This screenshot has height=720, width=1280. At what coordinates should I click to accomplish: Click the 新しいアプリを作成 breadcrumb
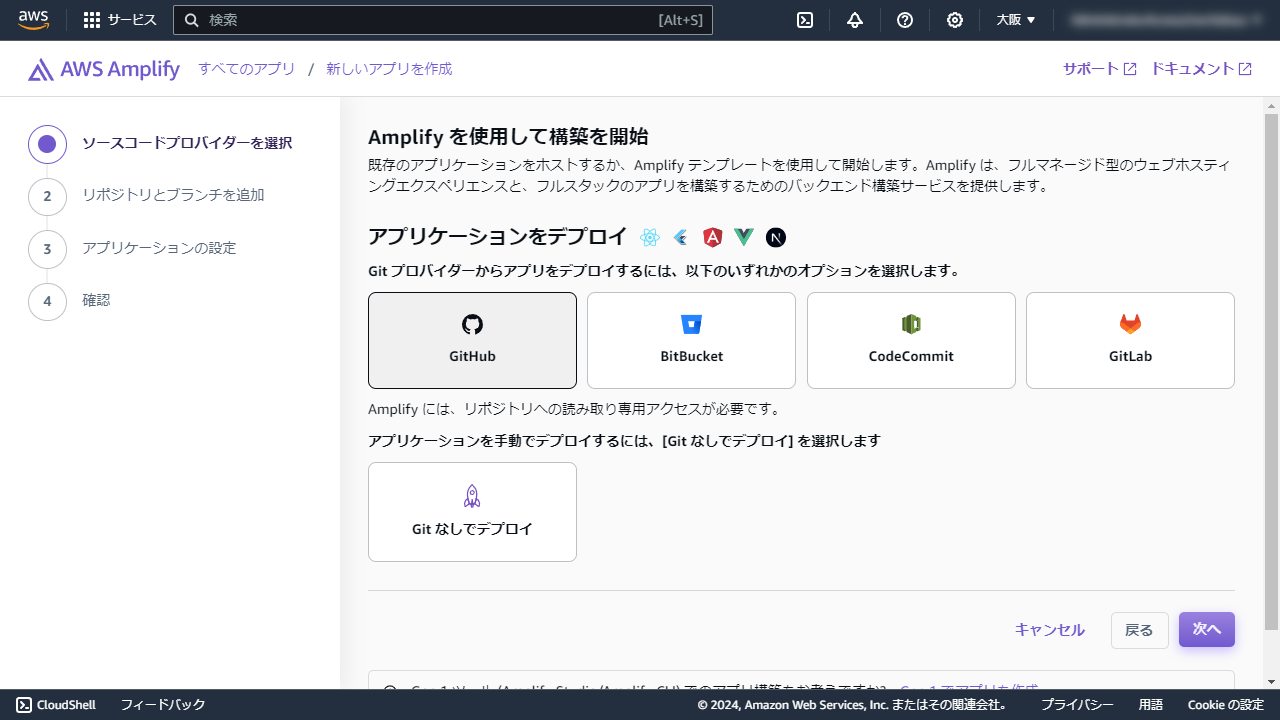point(389,69)
